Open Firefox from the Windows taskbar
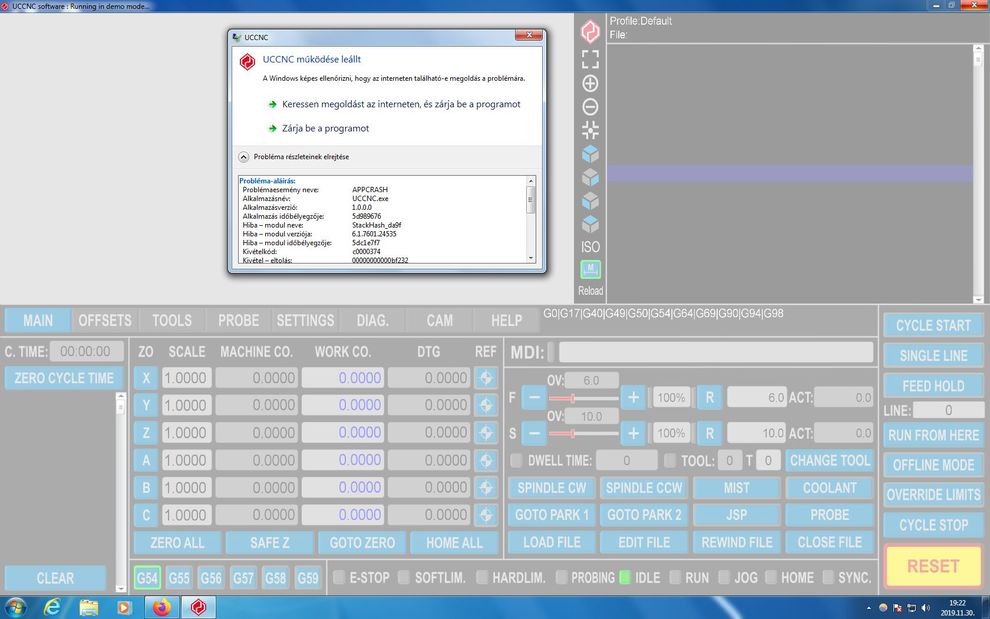The width and height of the screenshot is (990, 619). [161, 607]
